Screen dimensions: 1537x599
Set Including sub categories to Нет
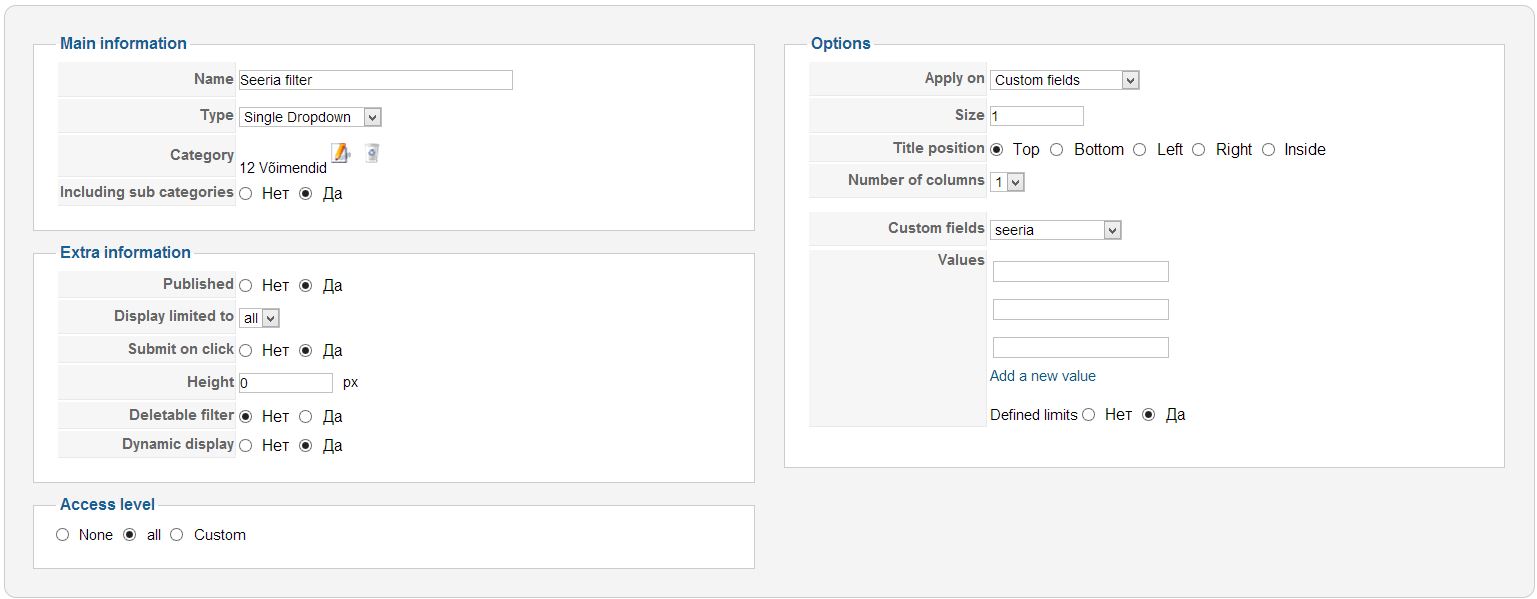tap(246, 194)
